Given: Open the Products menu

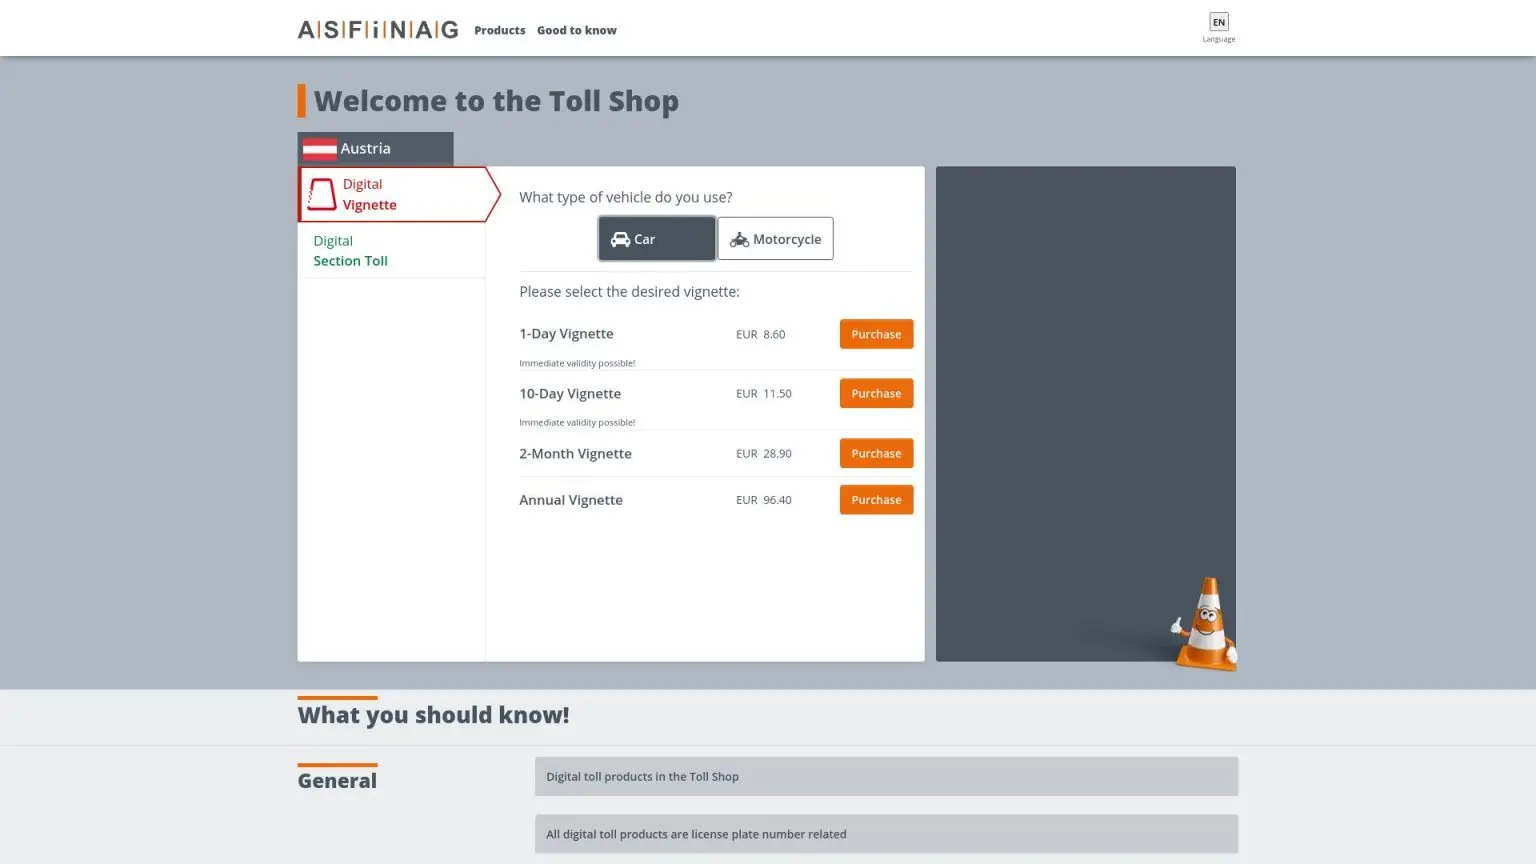Looking at the screenshot, I should point(499,31).
